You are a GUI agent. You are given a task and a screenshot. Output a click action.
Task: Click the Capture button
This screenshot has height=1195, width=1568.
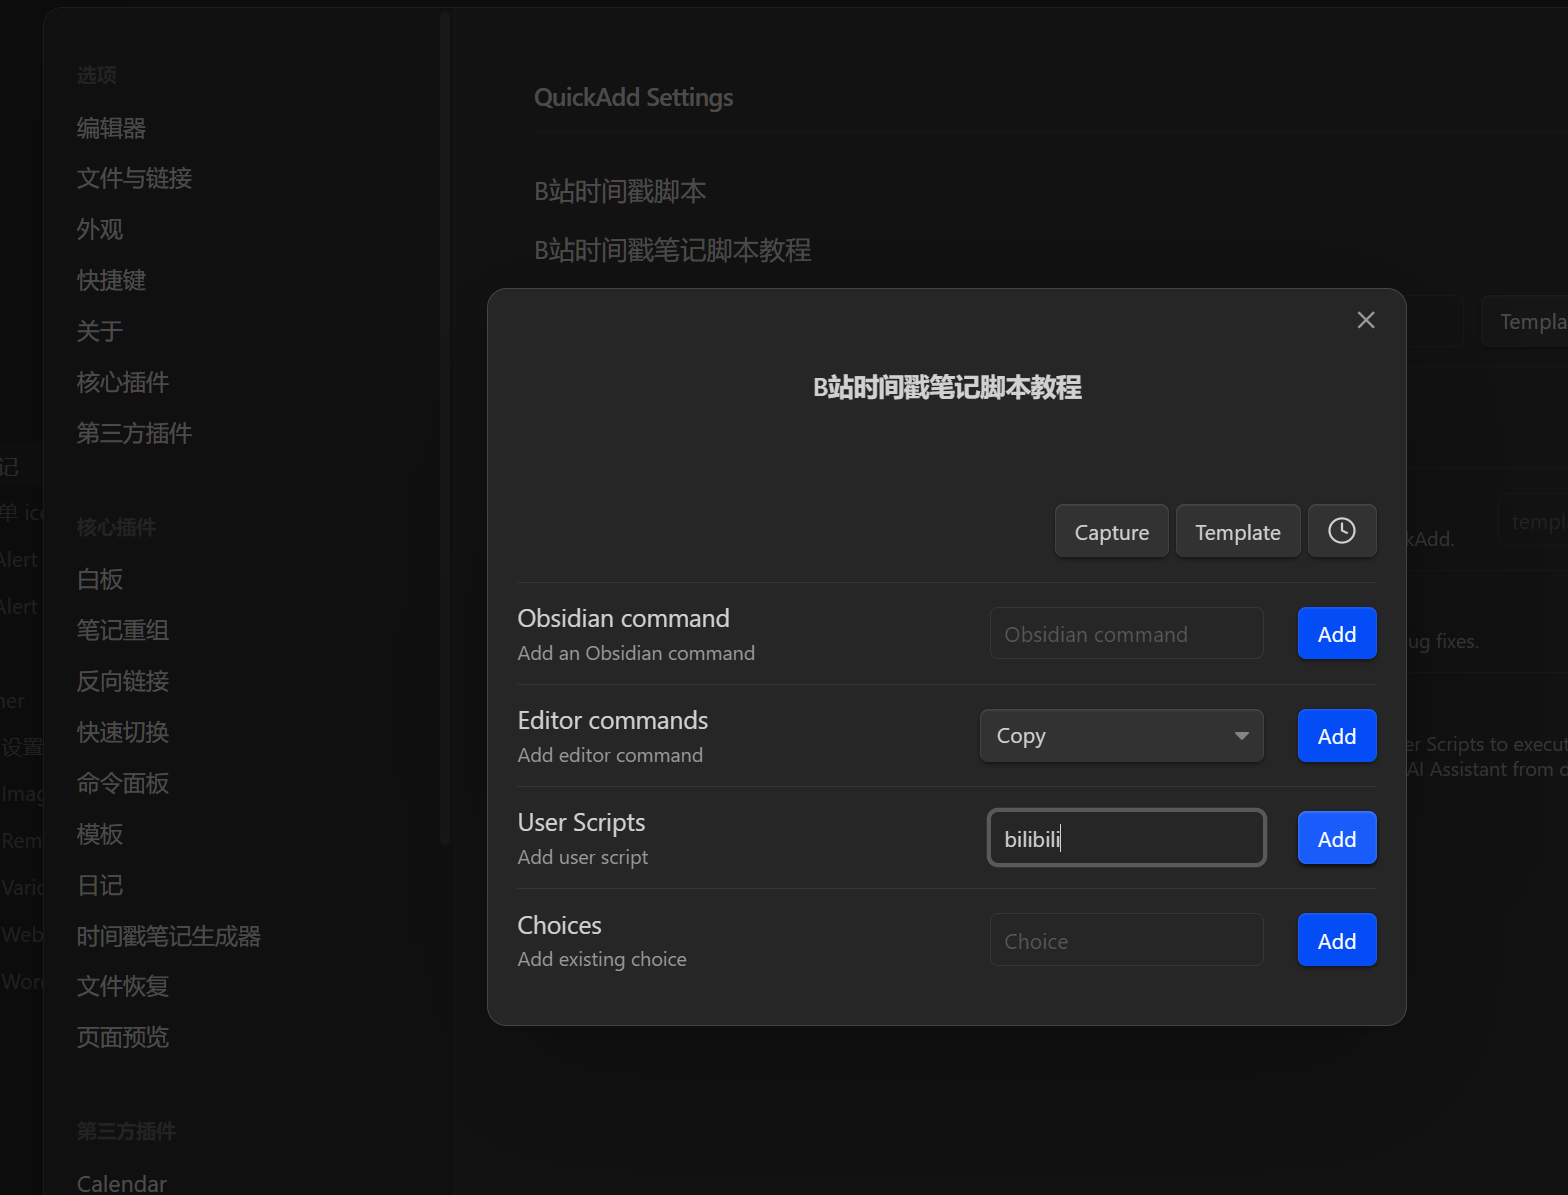point(1111,532)
